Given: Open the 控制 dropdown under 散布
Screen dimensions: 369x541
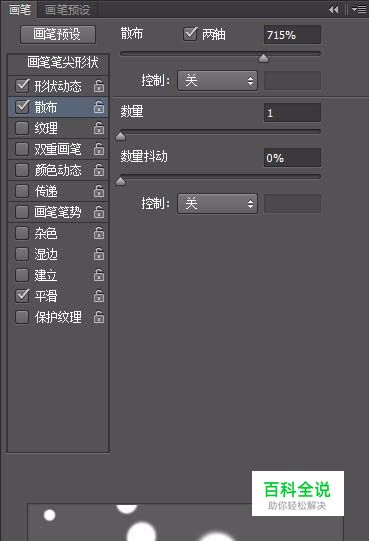Looking at the screenshot, I should [x=217, y=81].
